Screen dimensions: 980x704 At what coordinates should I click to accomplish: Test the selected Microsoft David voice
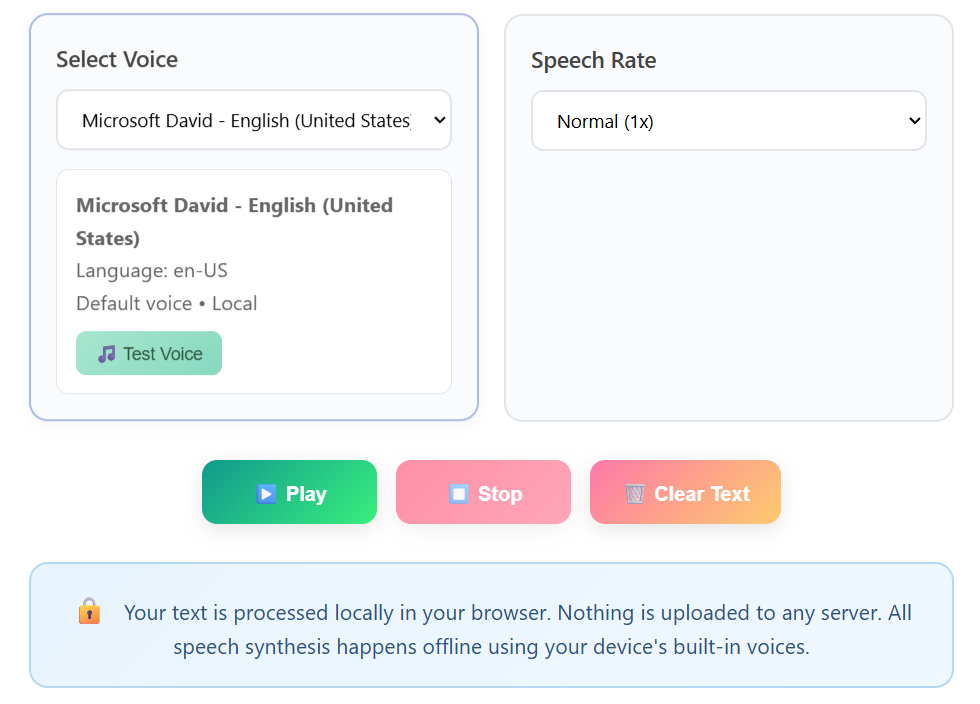pyautogui.click(x=149, y=353)
